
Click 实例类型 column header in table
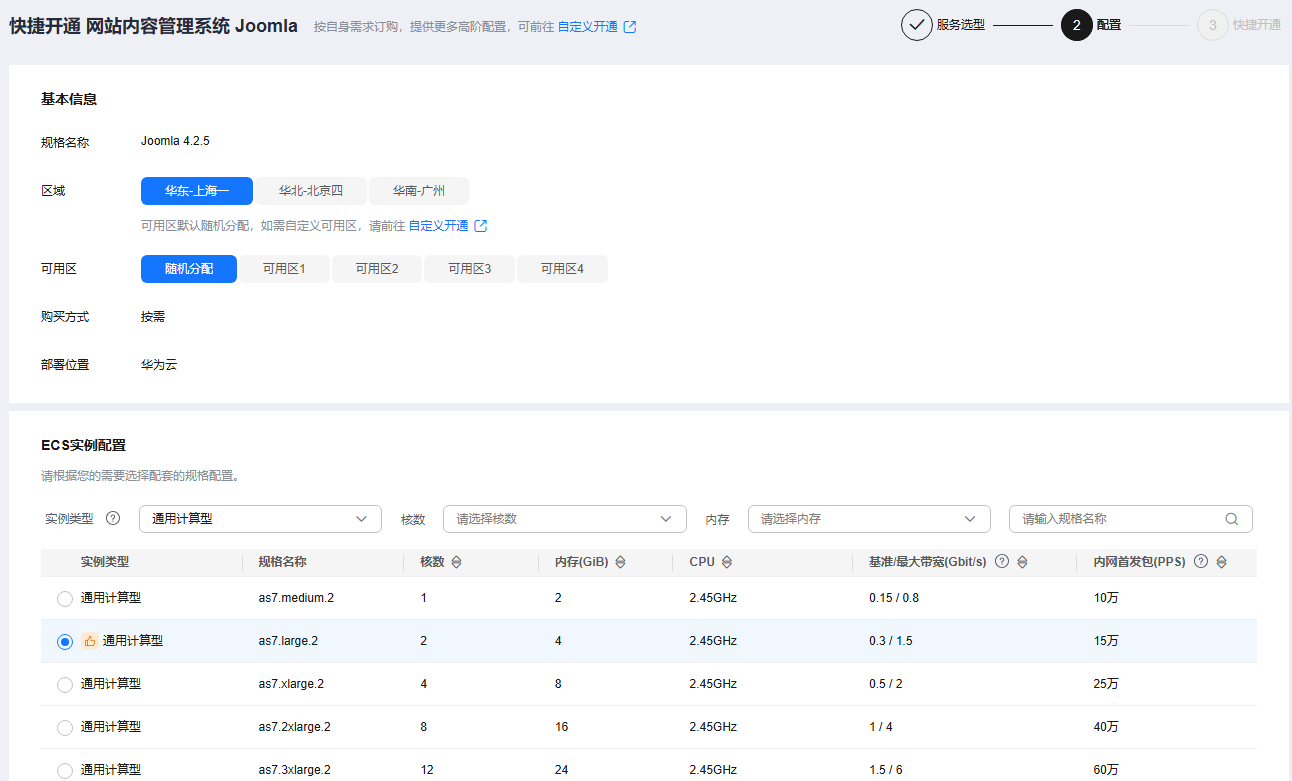pyautogui.click(x=105, y=562)
